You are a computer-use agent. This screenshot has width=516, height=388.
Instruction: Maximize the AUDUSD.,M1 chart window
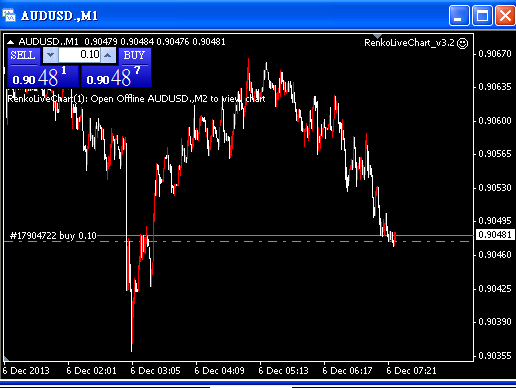[x=482, y=16]
